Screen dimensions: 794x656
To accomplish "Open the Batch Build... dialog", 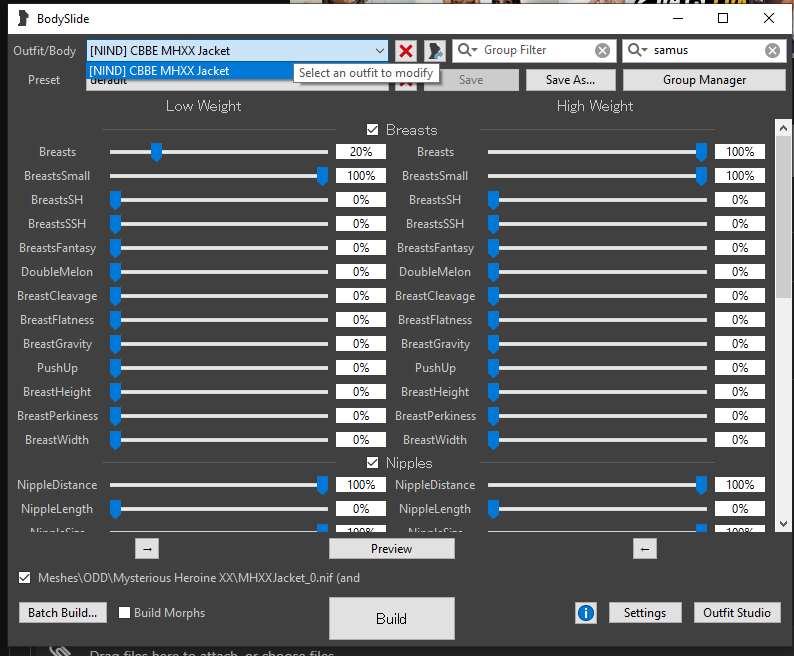I will 63,612.
